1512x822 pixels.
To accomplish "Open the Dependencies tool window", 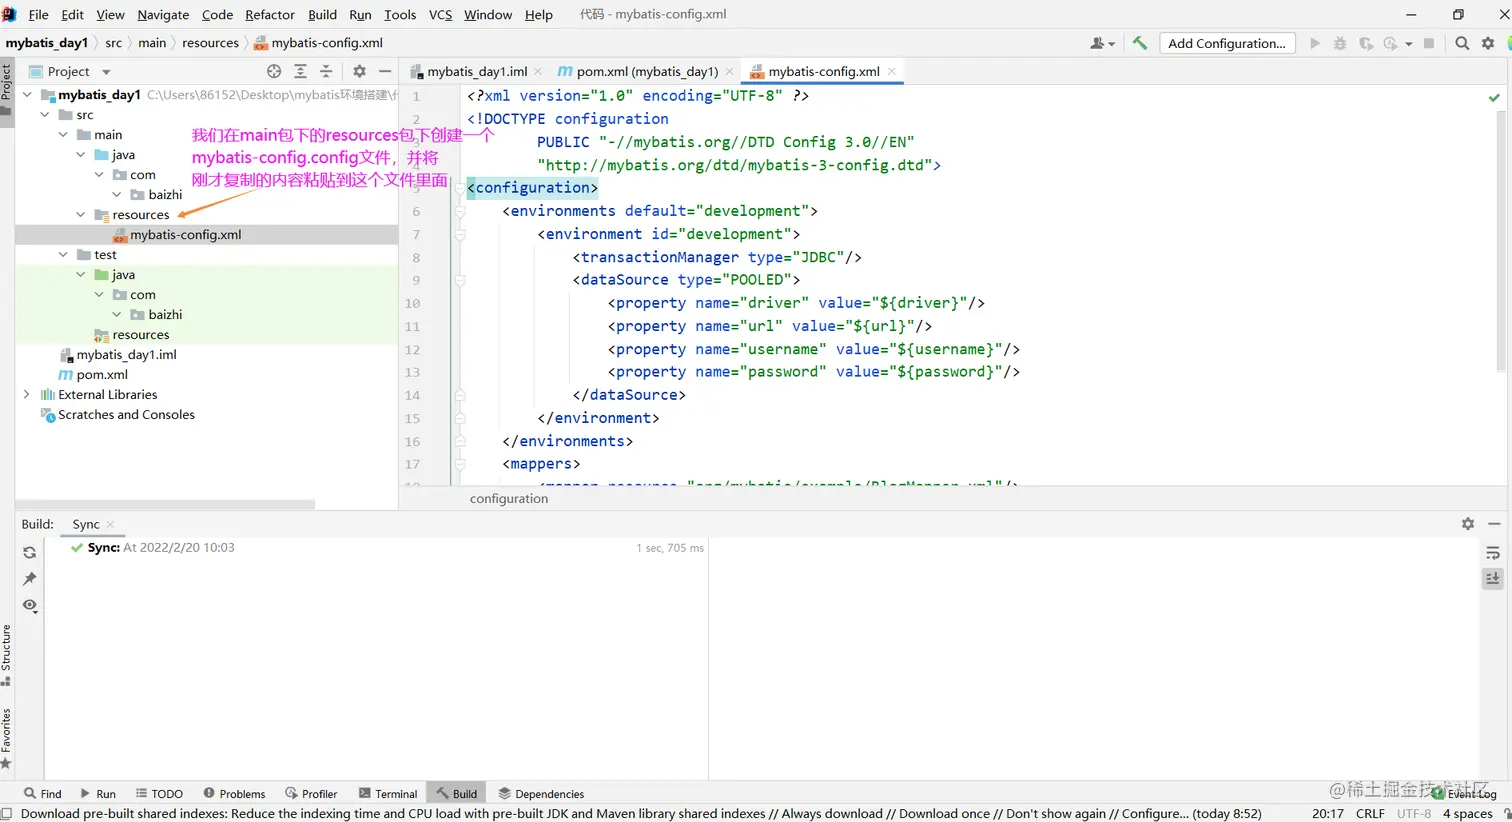I will coord(541,794).
